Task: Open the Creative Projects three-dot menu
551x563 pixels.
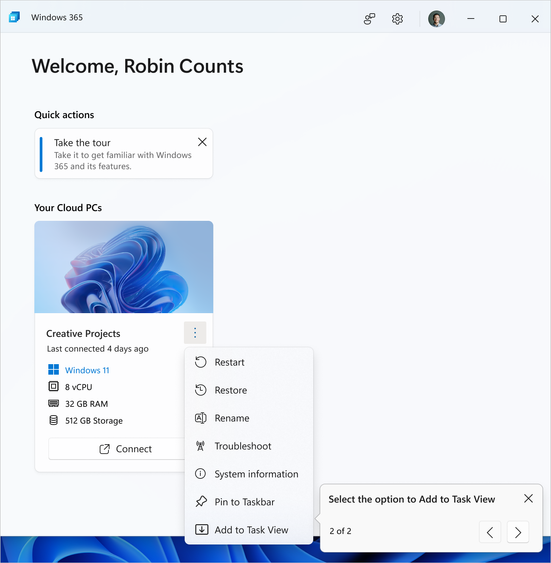Action: [195, 332]
